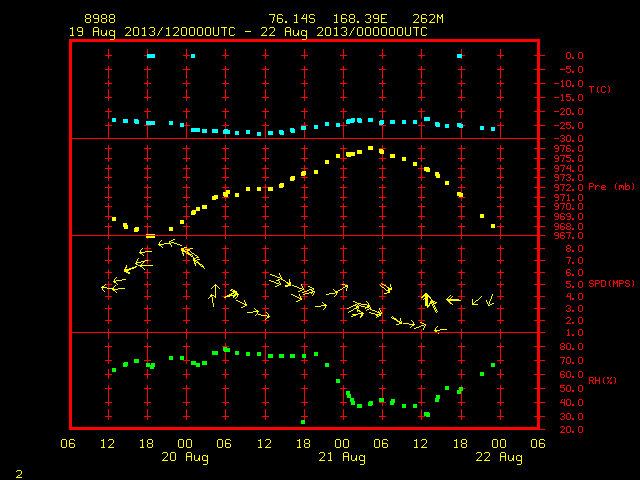Click the highest yellow pressure data point
This screenshot has width=640, height=480.
(x=370, y=148)
